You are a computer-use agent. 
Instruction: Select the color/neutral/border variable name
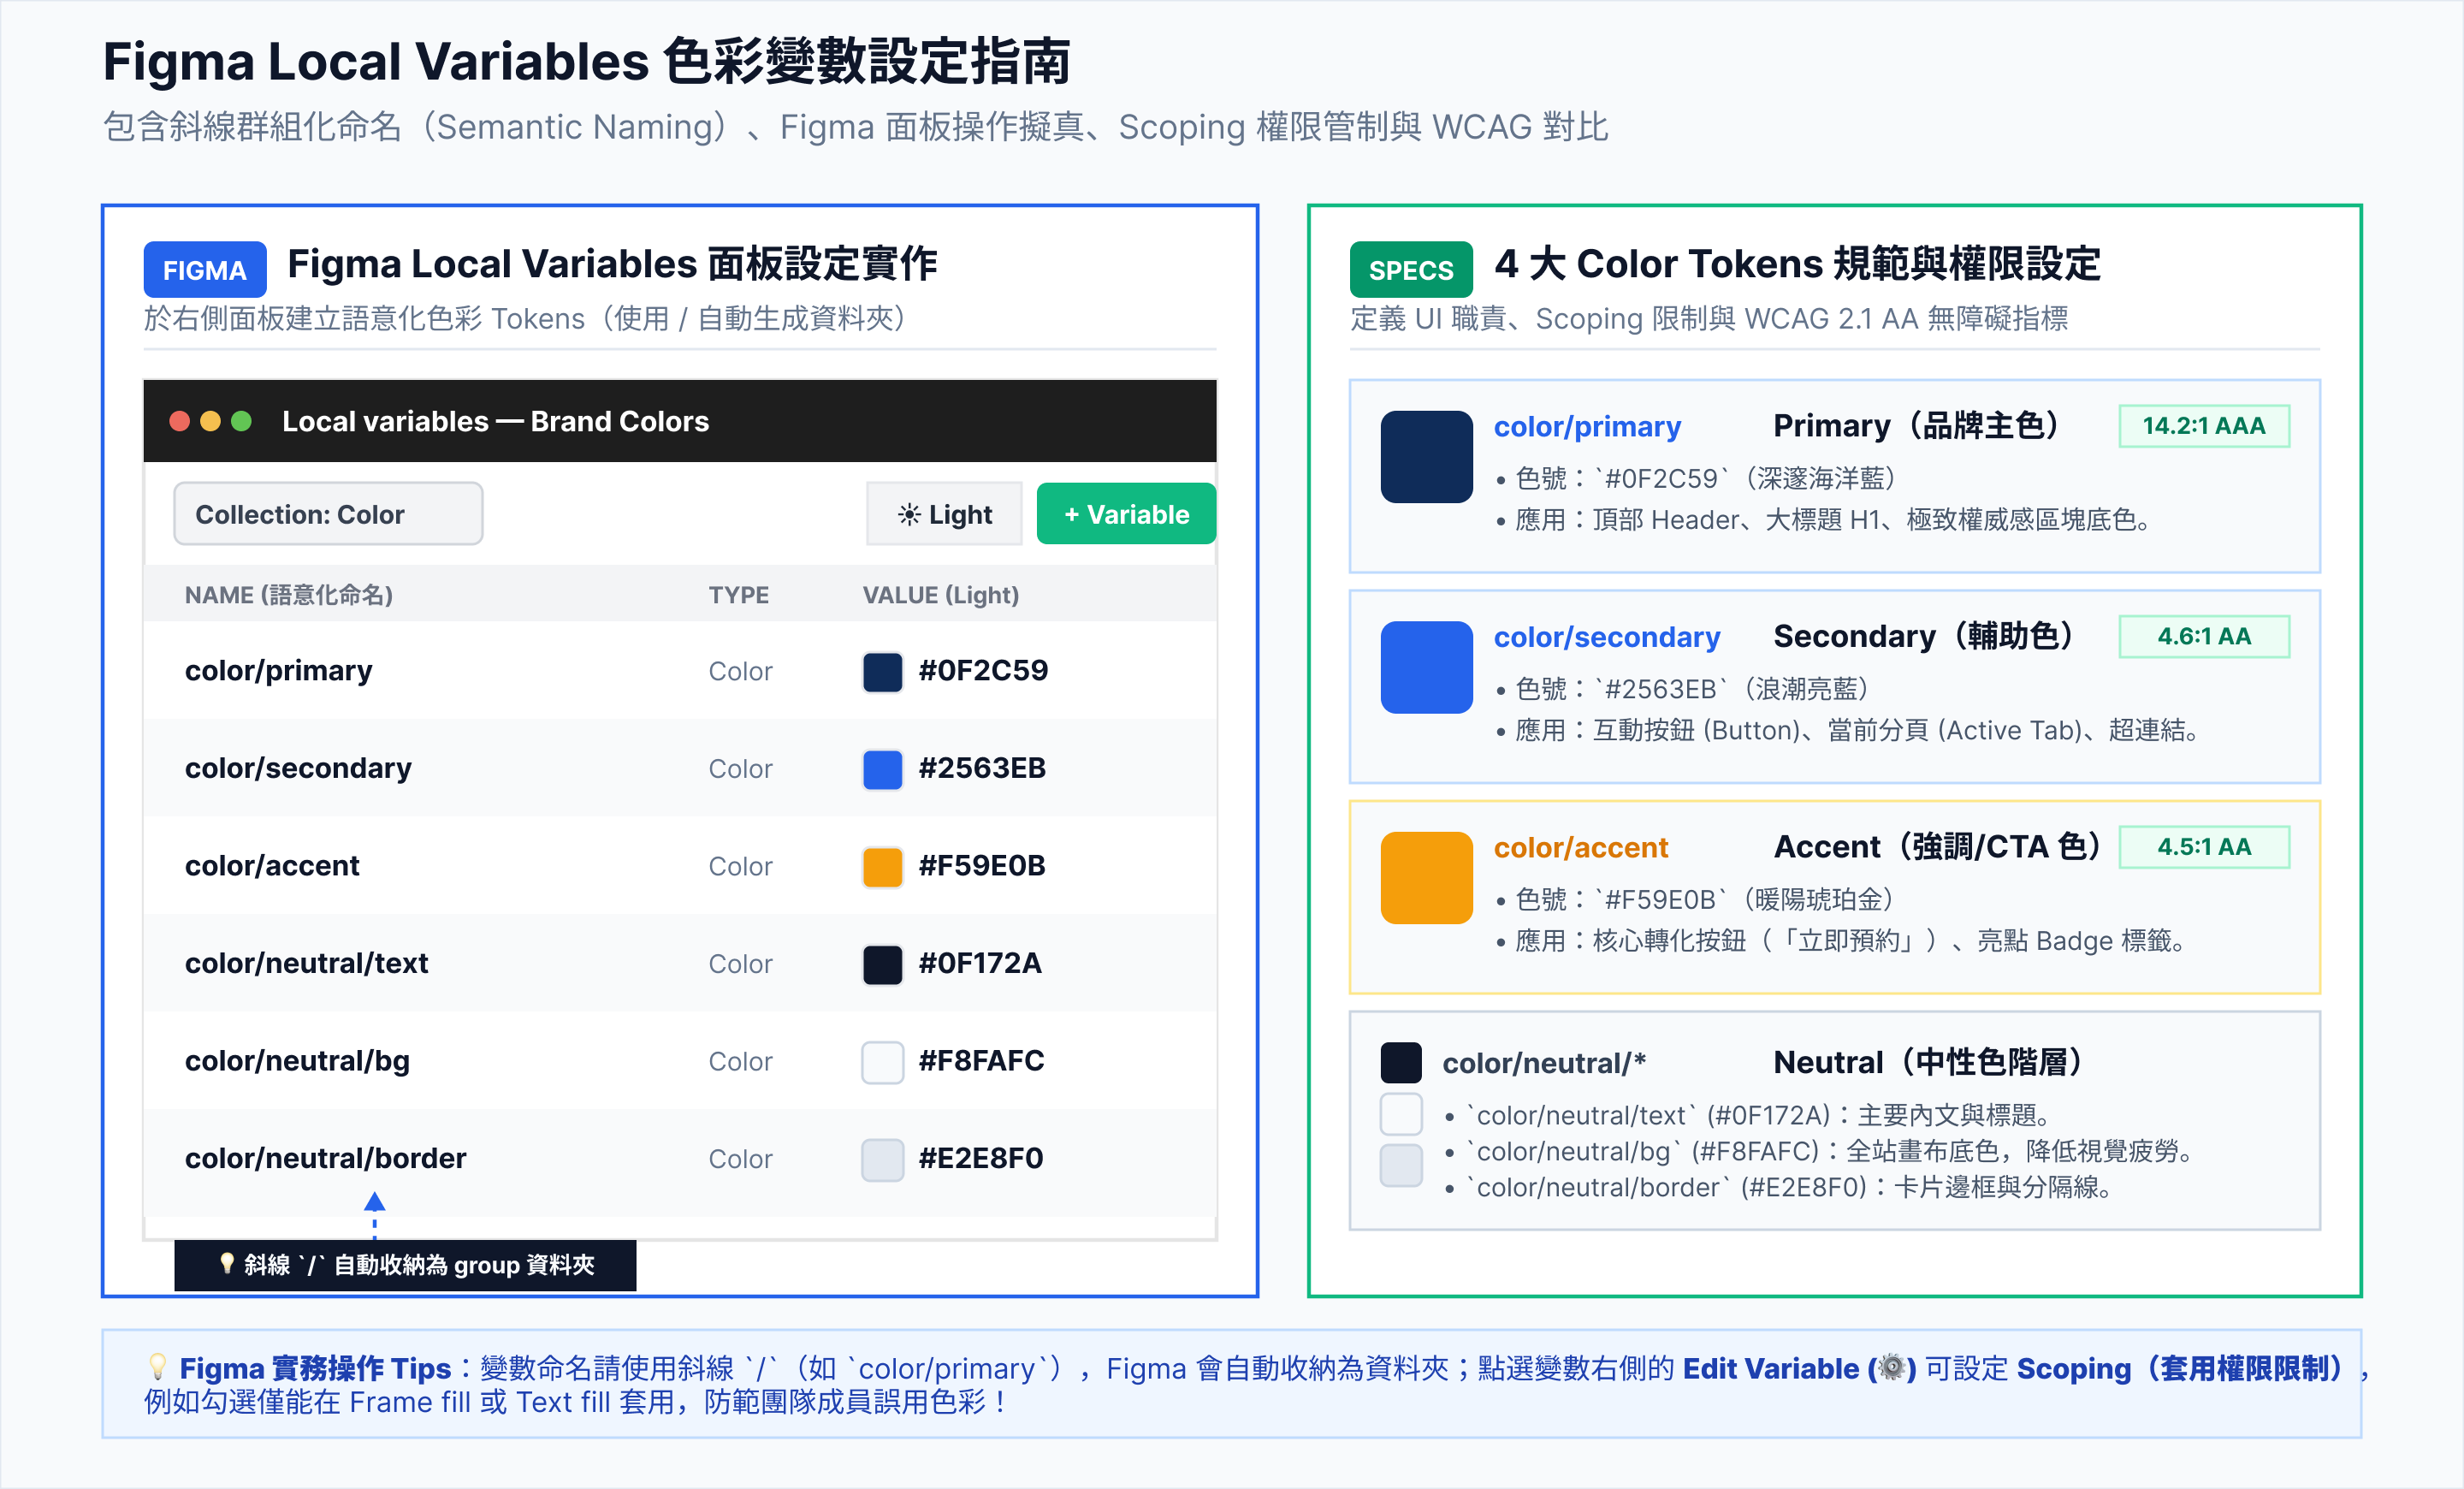pos(325,1158)
